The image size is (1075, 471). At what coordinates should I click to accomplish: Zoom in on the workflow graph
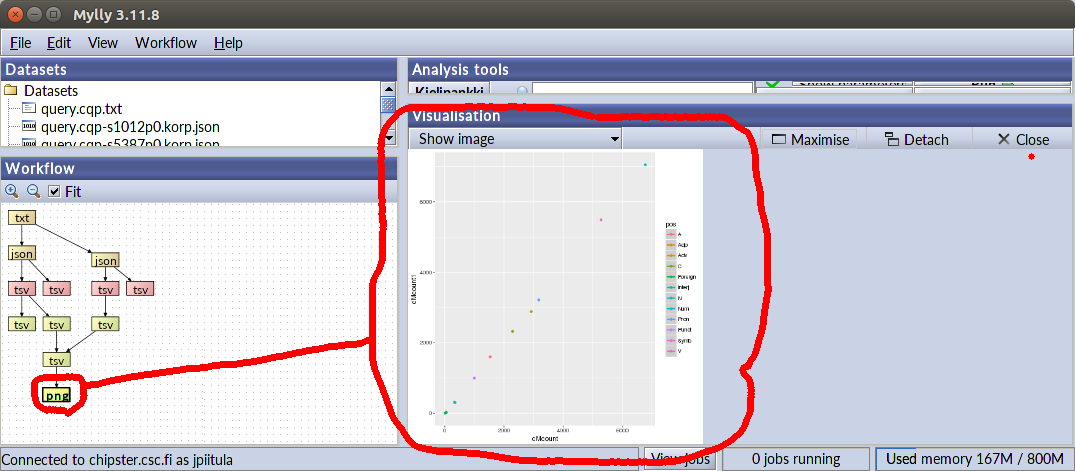pyautogui.click(x=12, y=191)
